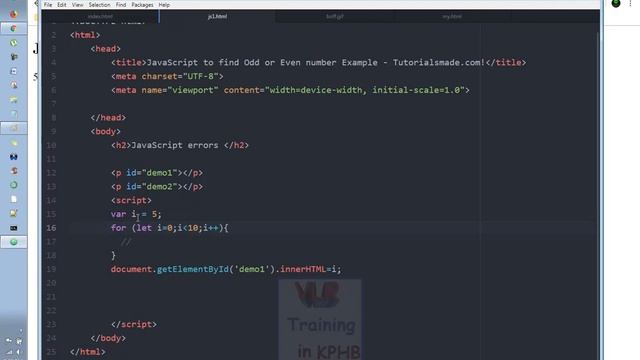Click the 'JavaScript errors' heading text
Viewport: 640px width, 360px height.
pyautogui.click(x=175, y=145)
